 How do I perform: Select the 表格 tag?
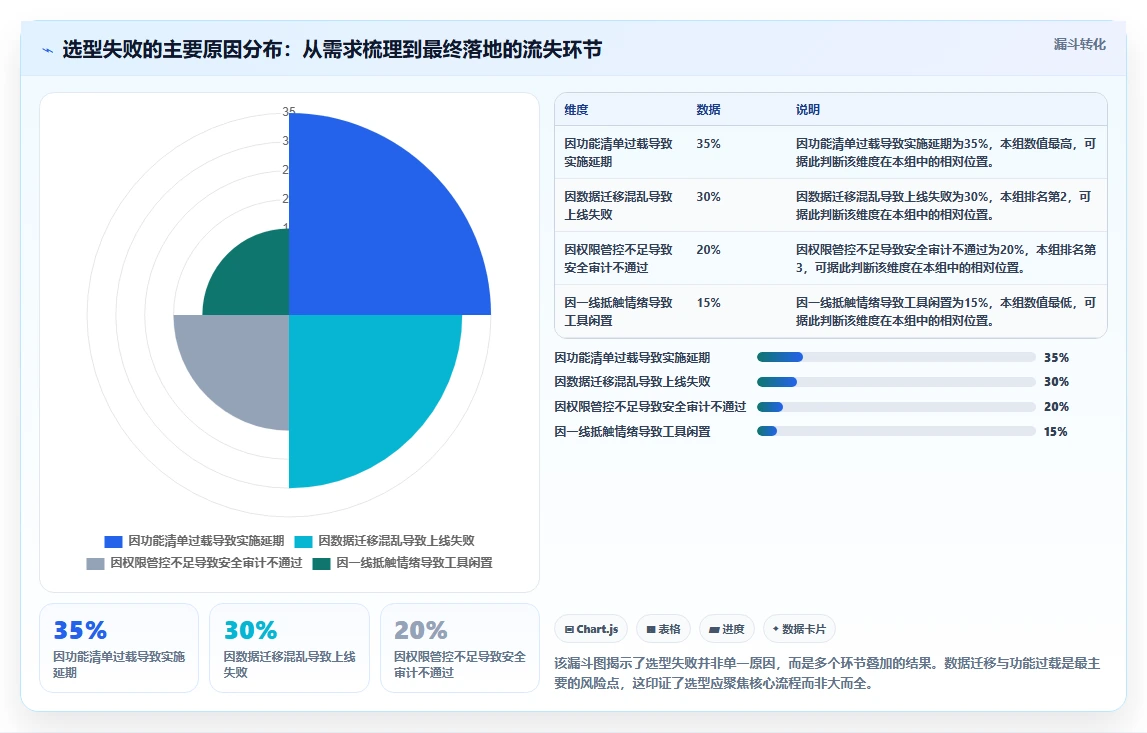[x=663, y=629]
